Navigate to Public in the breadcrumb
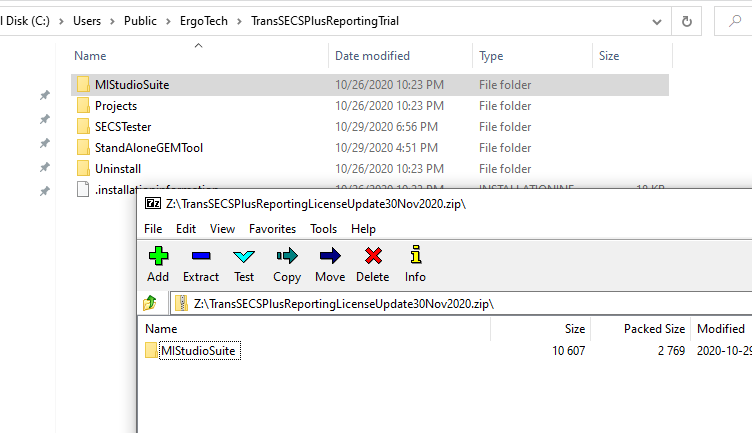Screen dimensions: 752x433 tap(140, 21)
